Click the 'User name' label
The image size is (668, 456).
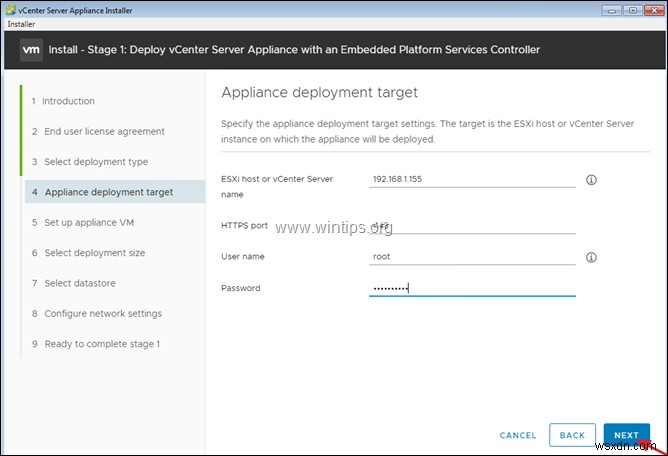tap(243, 257)
